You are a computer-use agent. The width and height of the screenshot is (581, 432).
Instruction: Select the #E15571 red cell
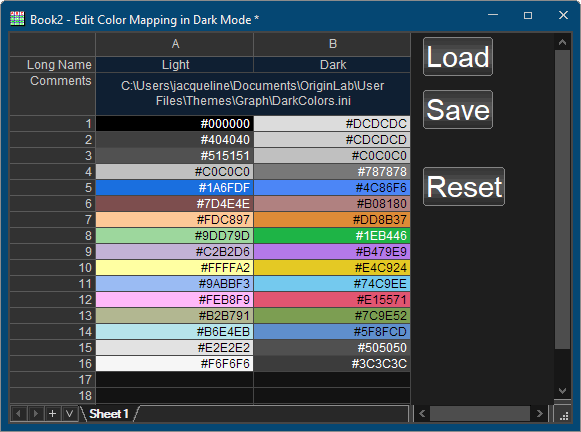pos(332,299)
